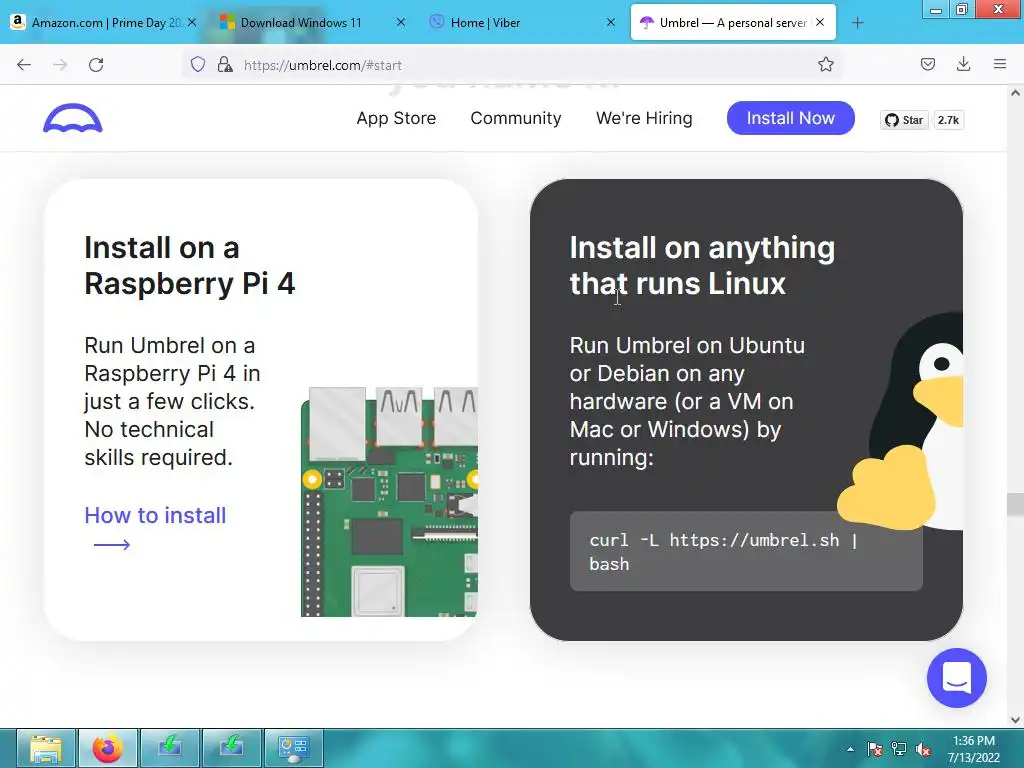Open a new browser tab
The width and height of the screenshot is (1024, 768).
pyautogui.click(x=857, y=23)
